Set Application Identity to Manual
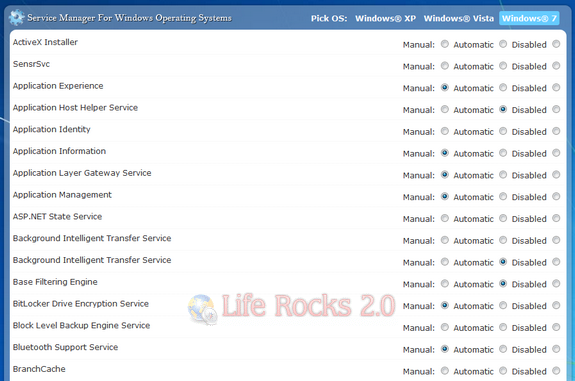Screen dimensions: 575x381 (445, 131)
